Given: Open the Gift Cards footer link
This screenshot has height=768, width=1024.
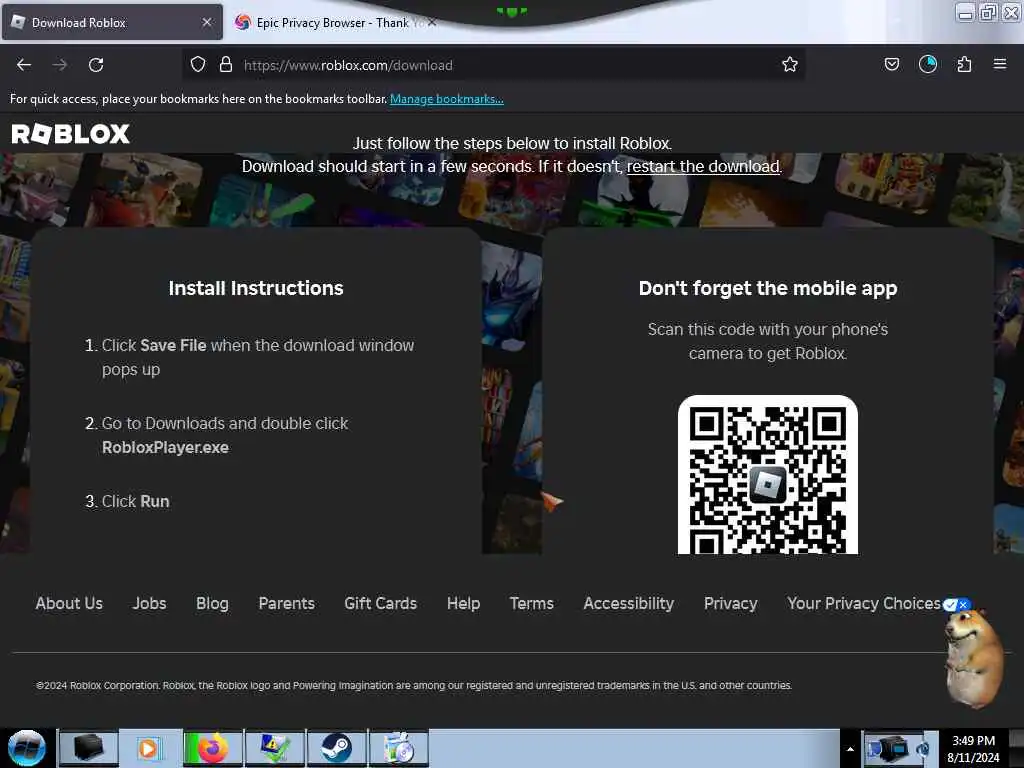Looking at the screenshot, I should (x=381, y=603).
